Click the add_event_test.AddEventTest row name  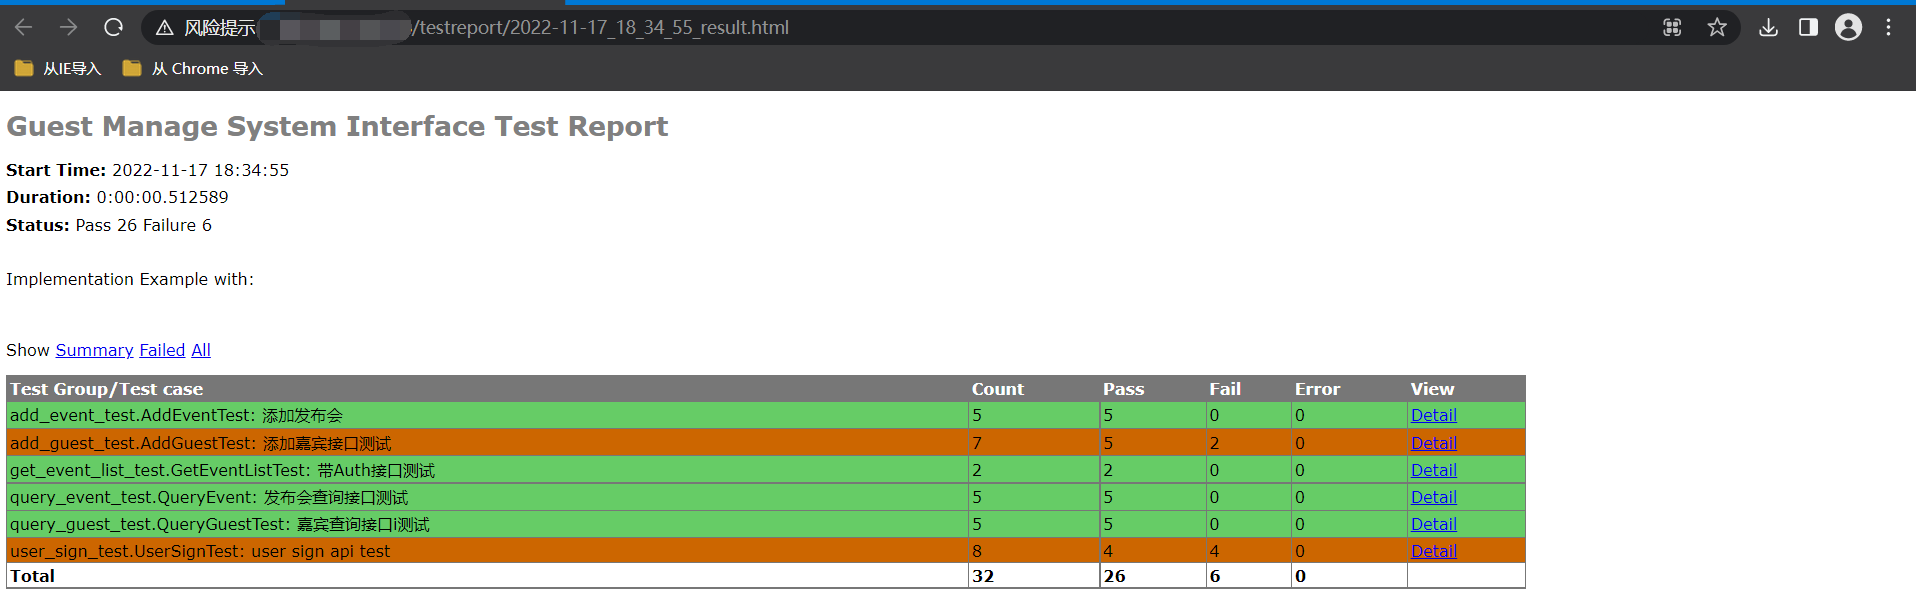click(176, 415)
